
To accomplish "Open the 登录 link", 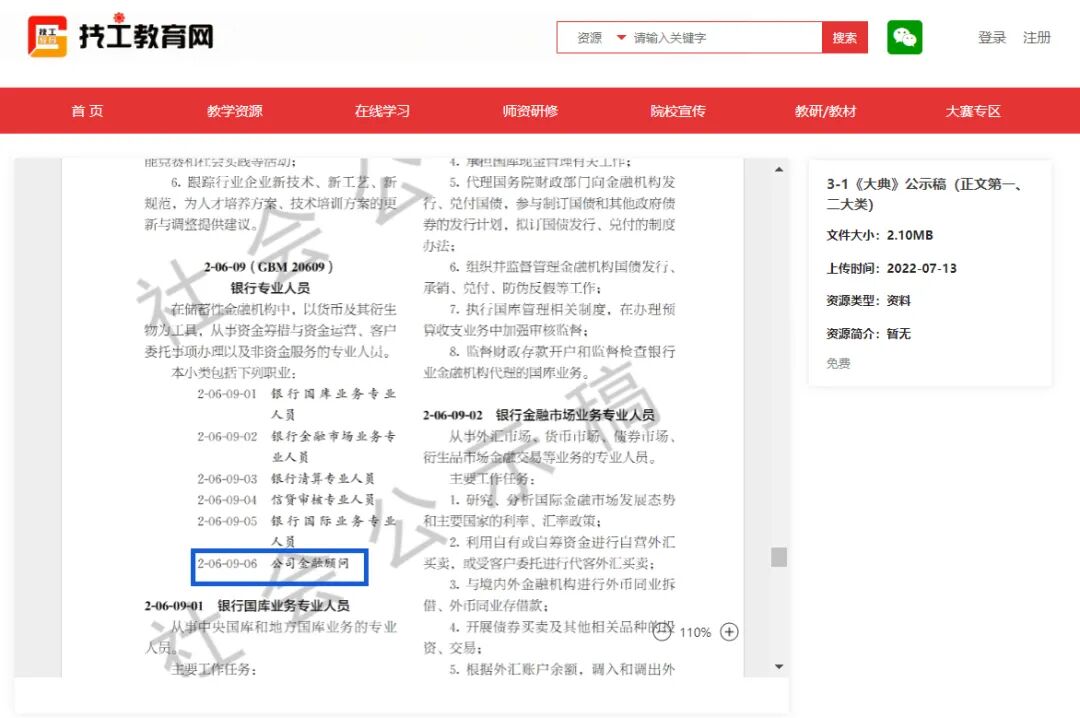I will pyautogui.click(x=992, y=37).
